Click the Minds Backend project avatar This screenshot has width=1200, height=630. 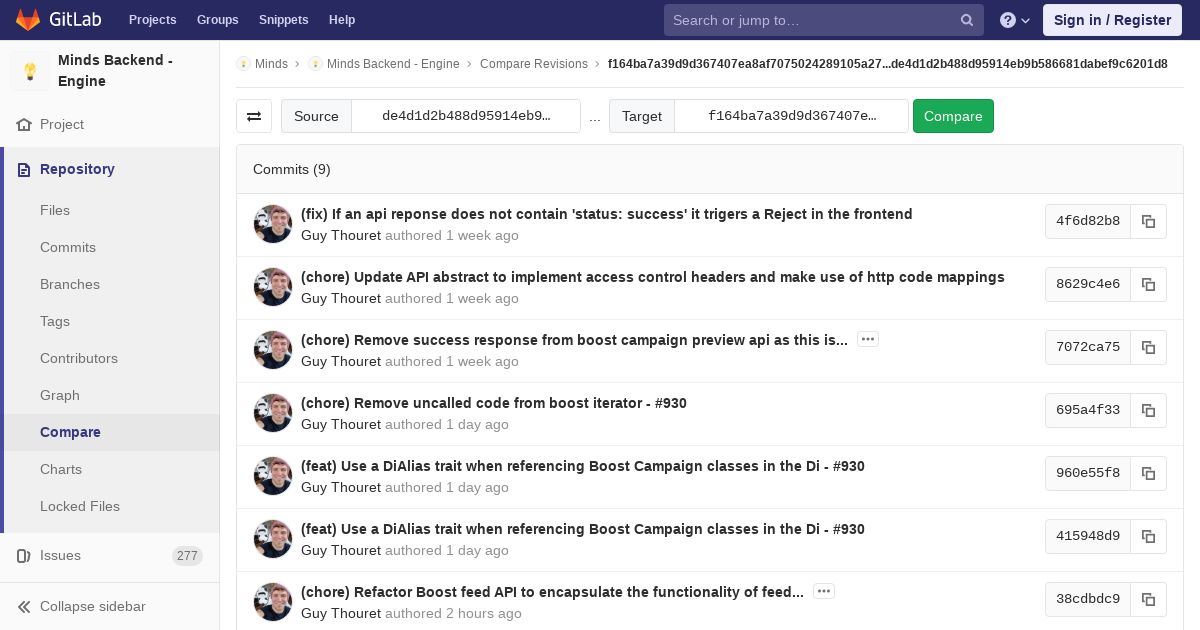tap(30, 71)
